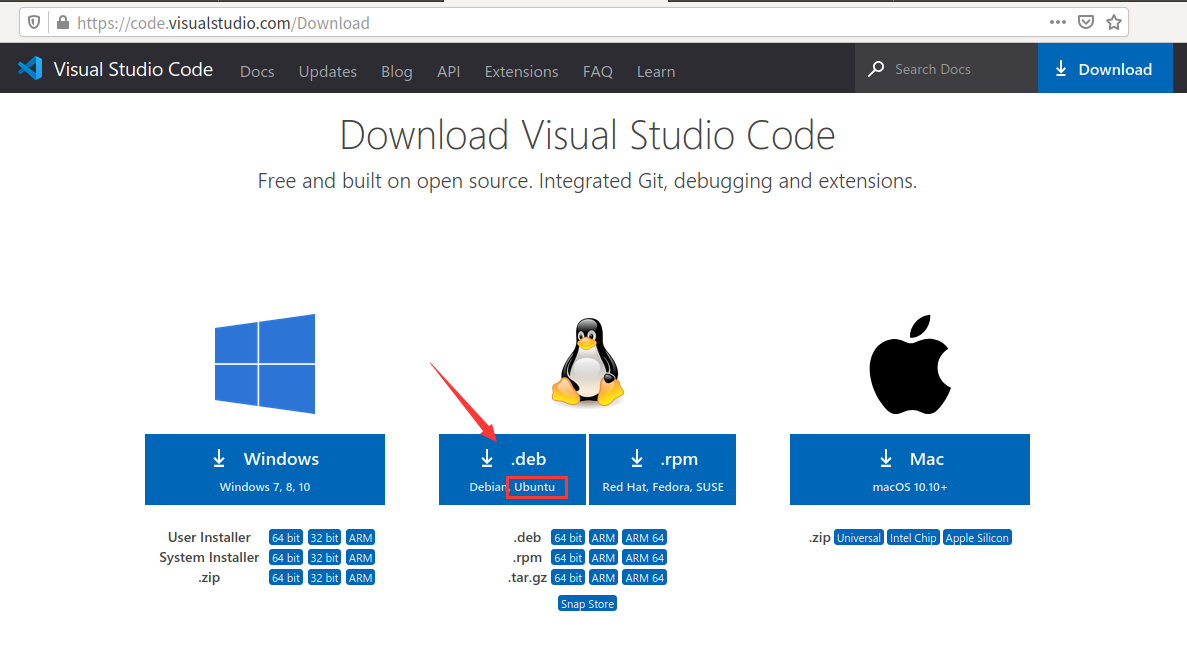Open the browser page actions ellipsis menu
Viewport: 1187px width, 669px height.
pyautogui.click(x=1058, y=23)
